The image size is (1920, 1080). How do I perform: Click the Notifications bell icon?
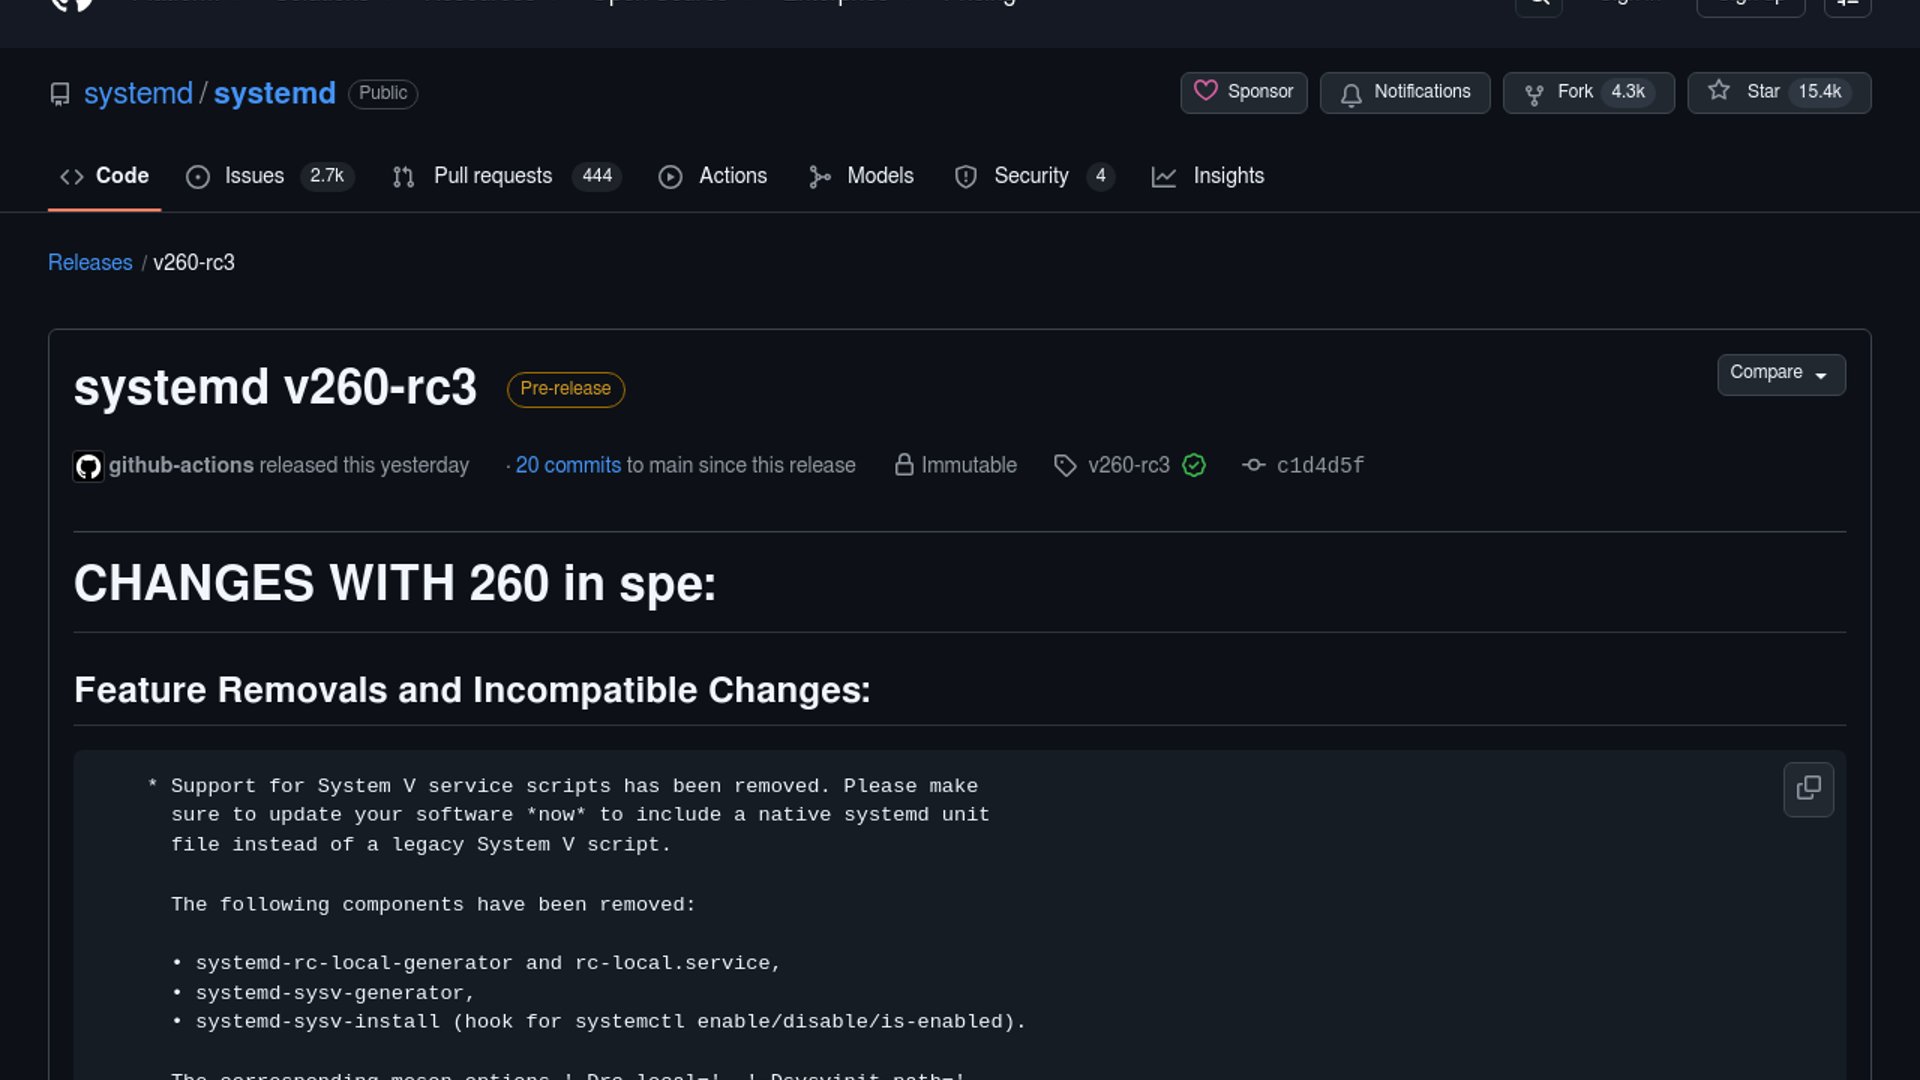tap(1351, 94)
